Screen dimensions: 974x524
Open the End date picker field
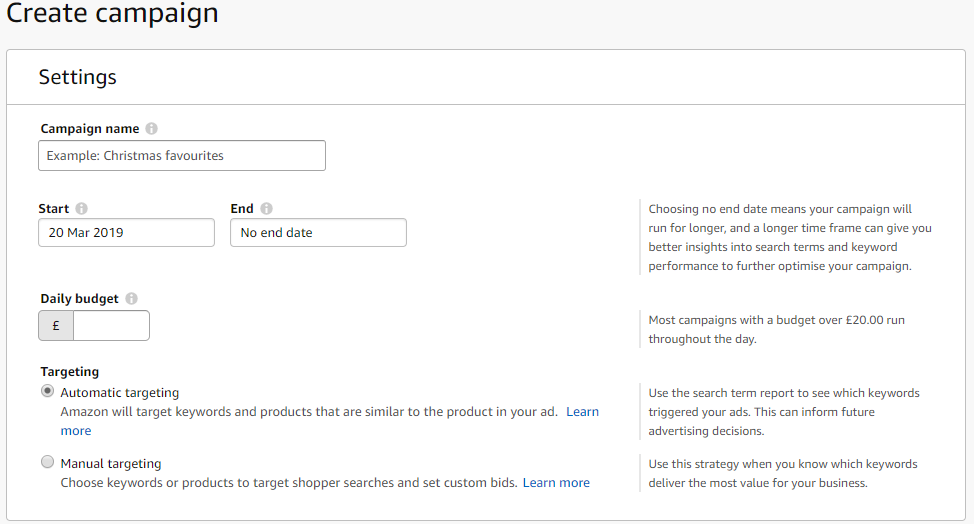(319, 232)
